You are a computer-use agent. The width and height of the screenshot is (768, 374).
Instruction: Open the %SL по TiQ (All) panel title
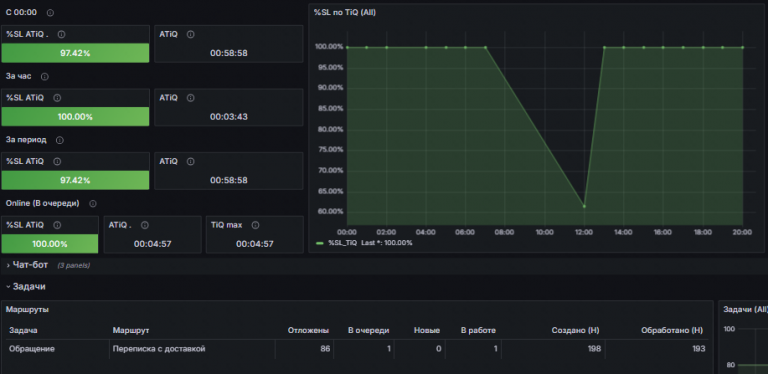pyautogui.click(x=345, y=12)
